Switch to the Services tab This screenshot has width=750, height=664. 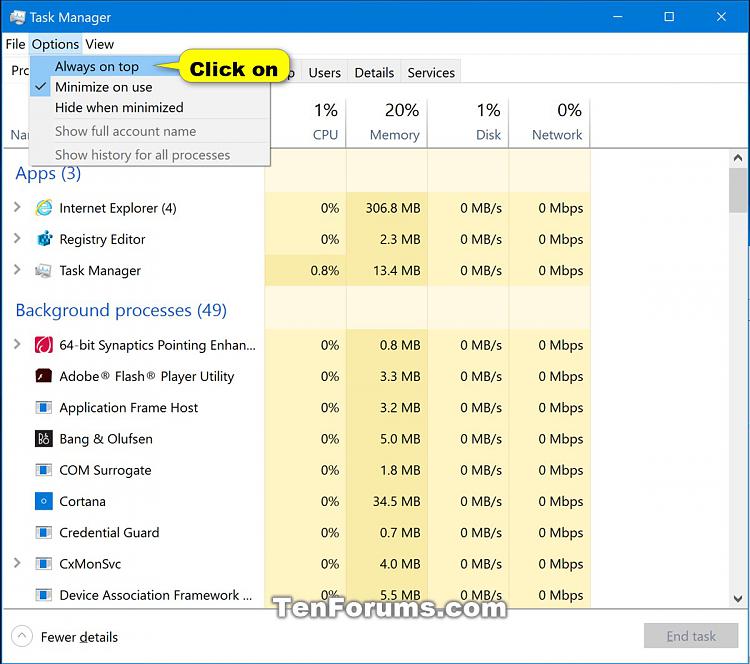pos(431,73)
